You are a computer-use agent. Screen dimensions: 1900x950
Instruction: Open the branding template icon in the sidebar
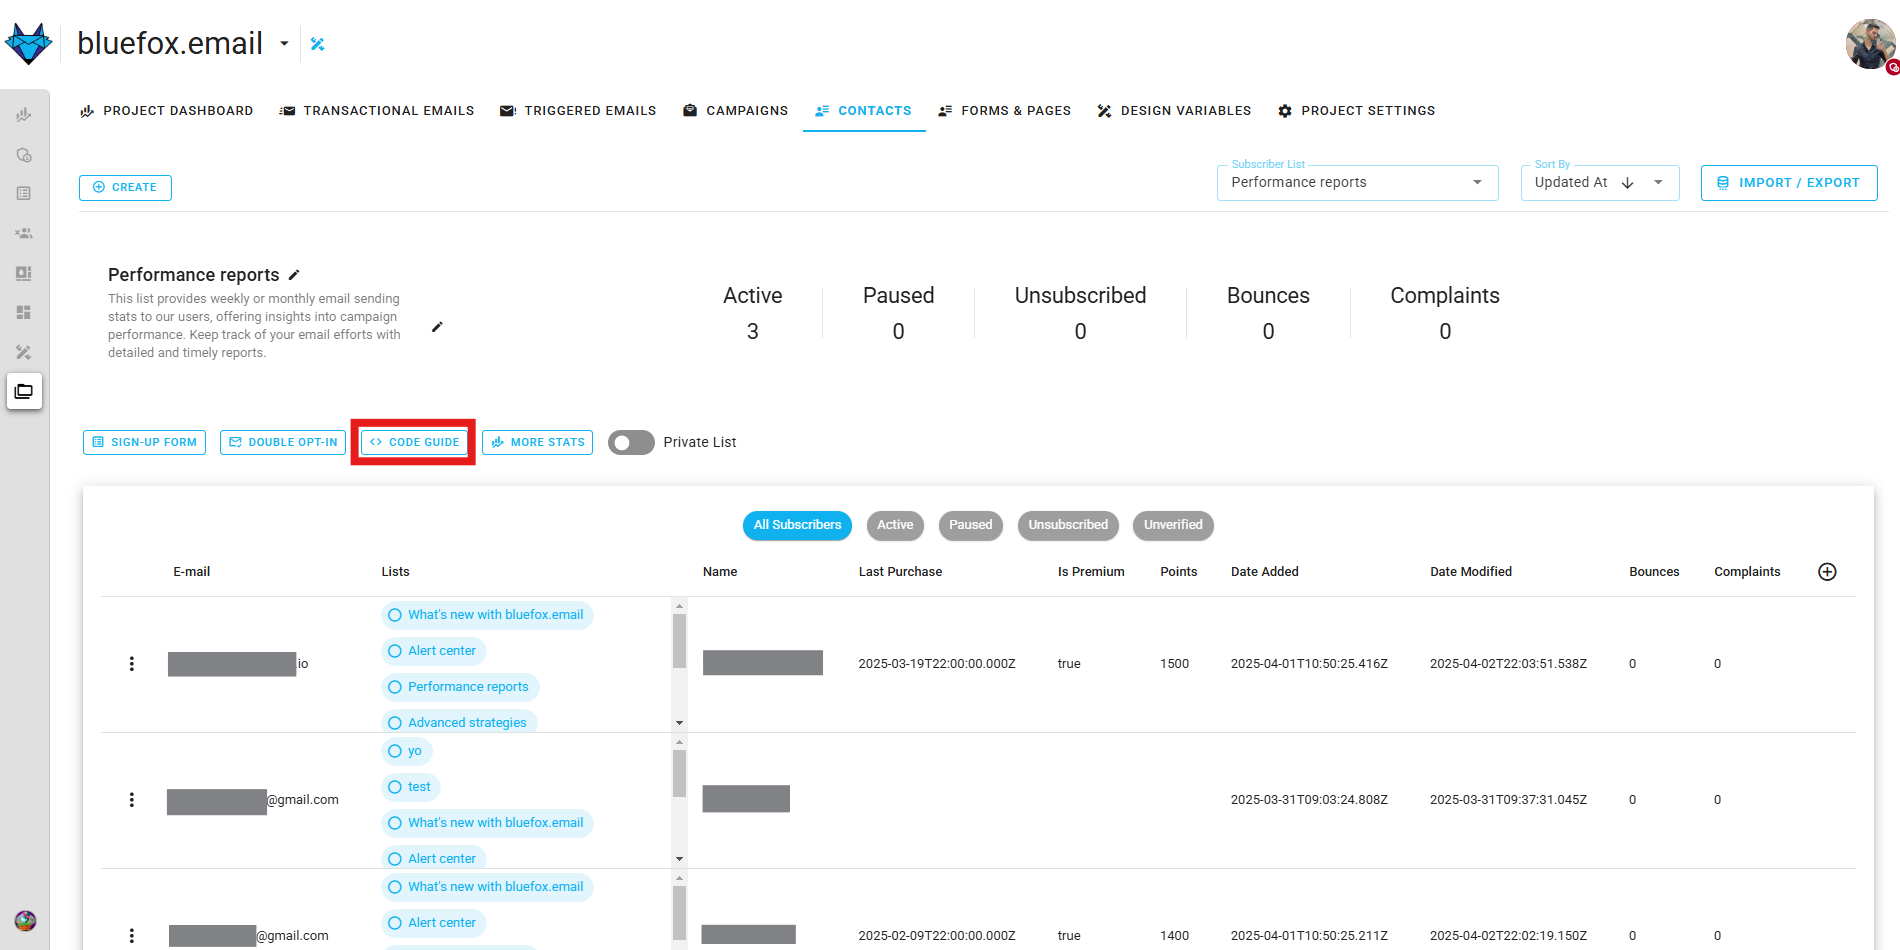pyautogui.click(x=24, y=273)
